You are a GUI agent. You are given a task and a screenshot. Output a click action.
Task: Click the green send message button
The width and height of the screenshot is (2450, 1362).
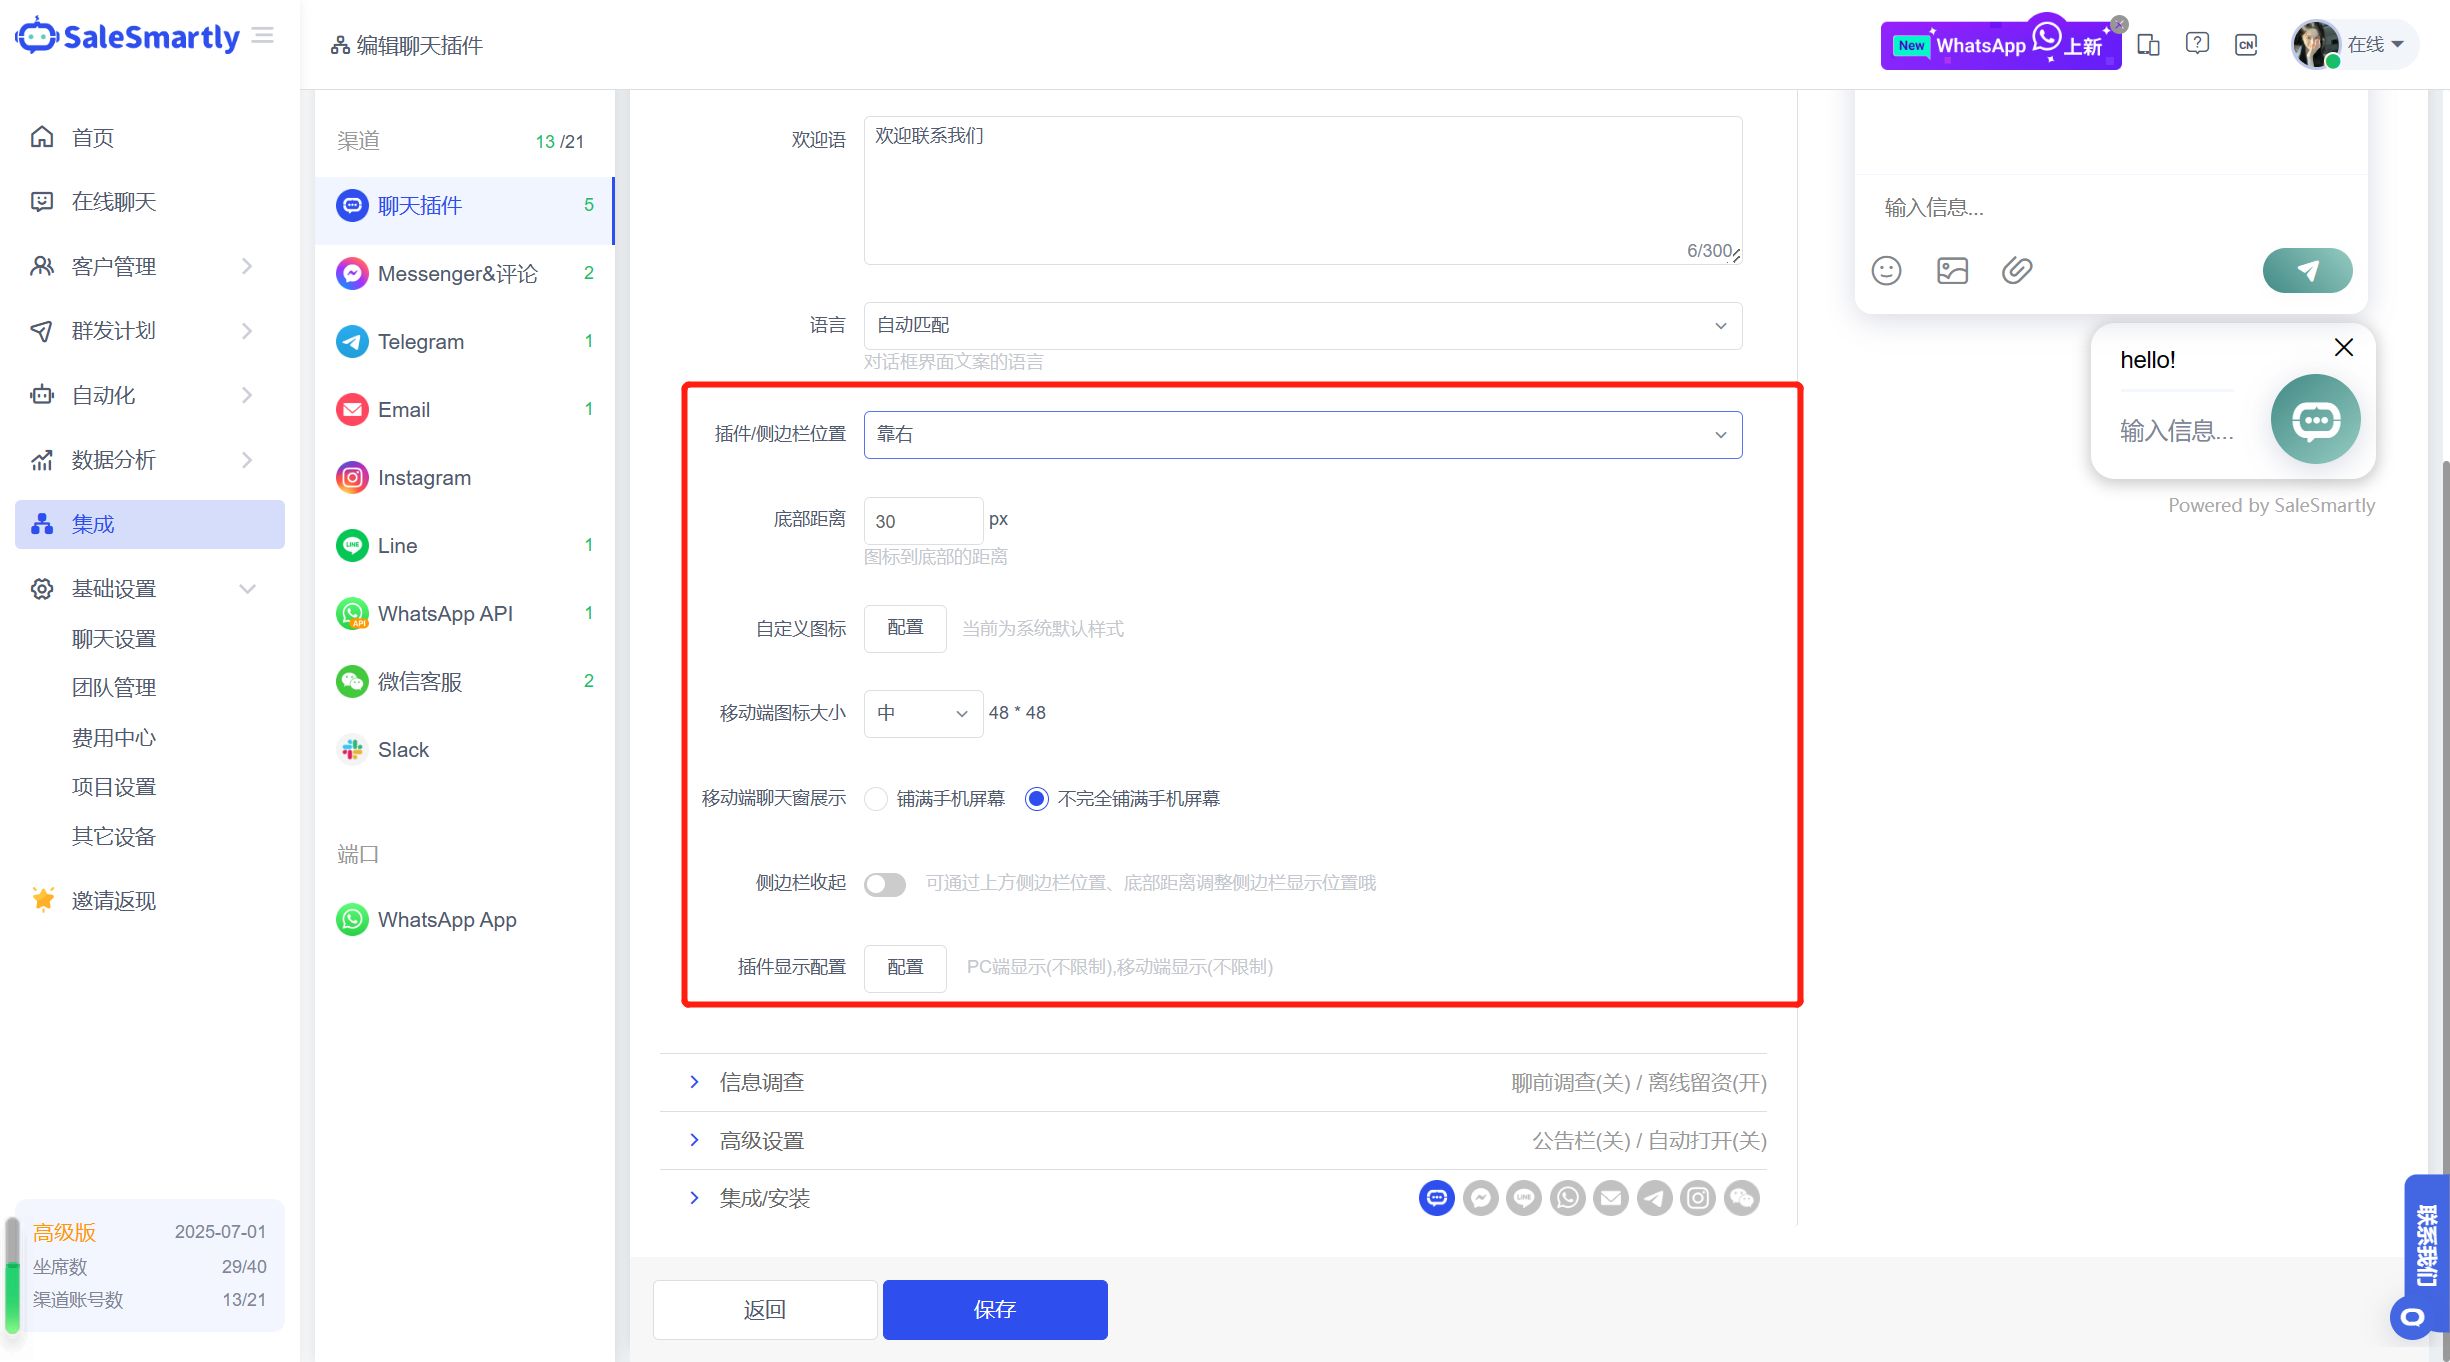tap(2307, 270)
